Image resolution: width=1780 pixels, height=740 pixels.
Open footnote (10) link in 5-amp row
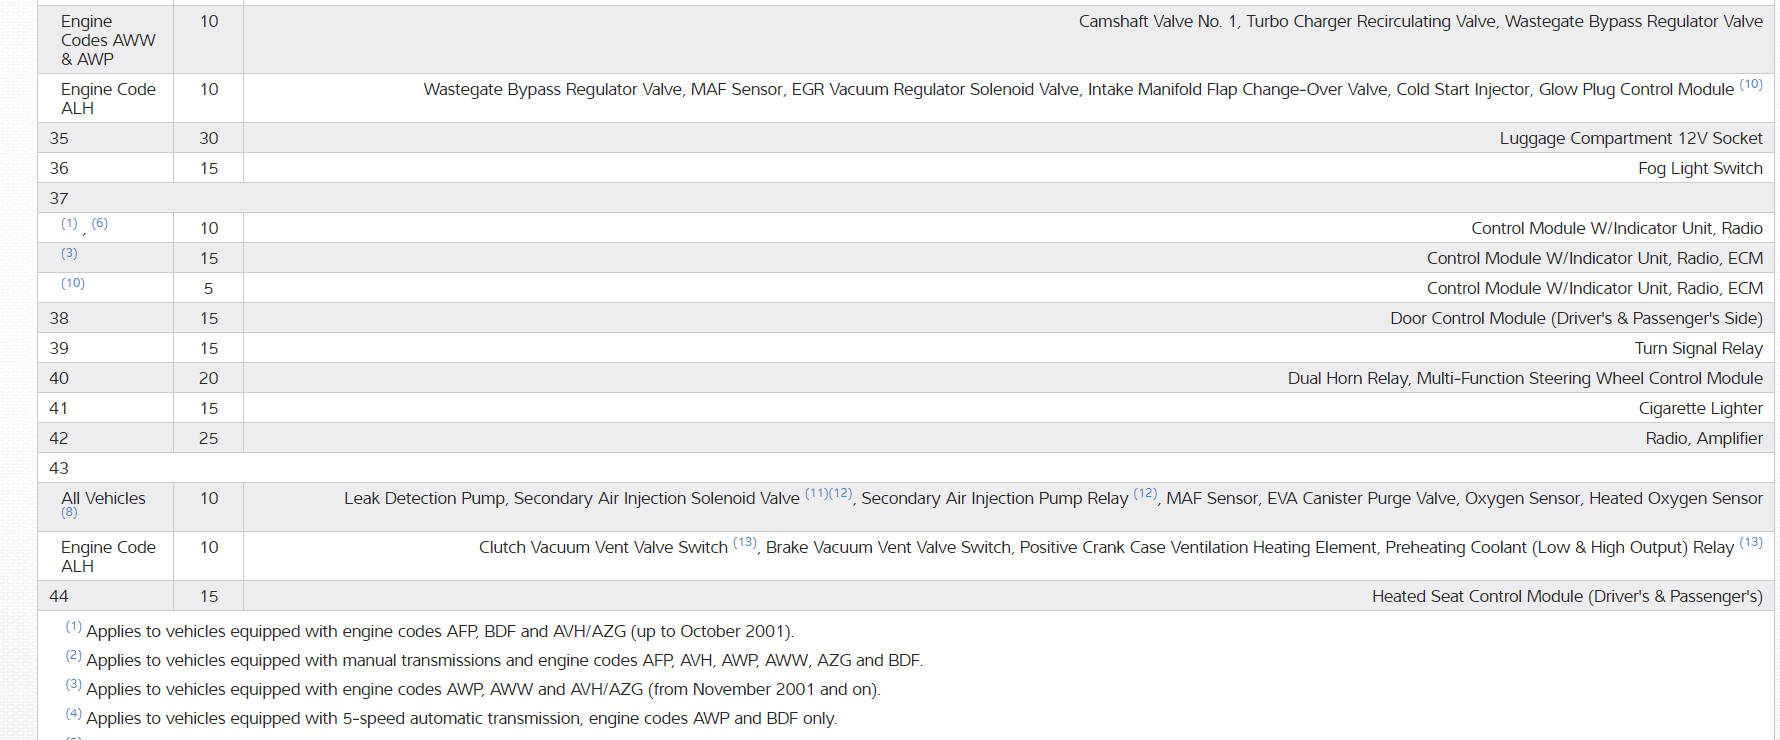click(73, 283)
